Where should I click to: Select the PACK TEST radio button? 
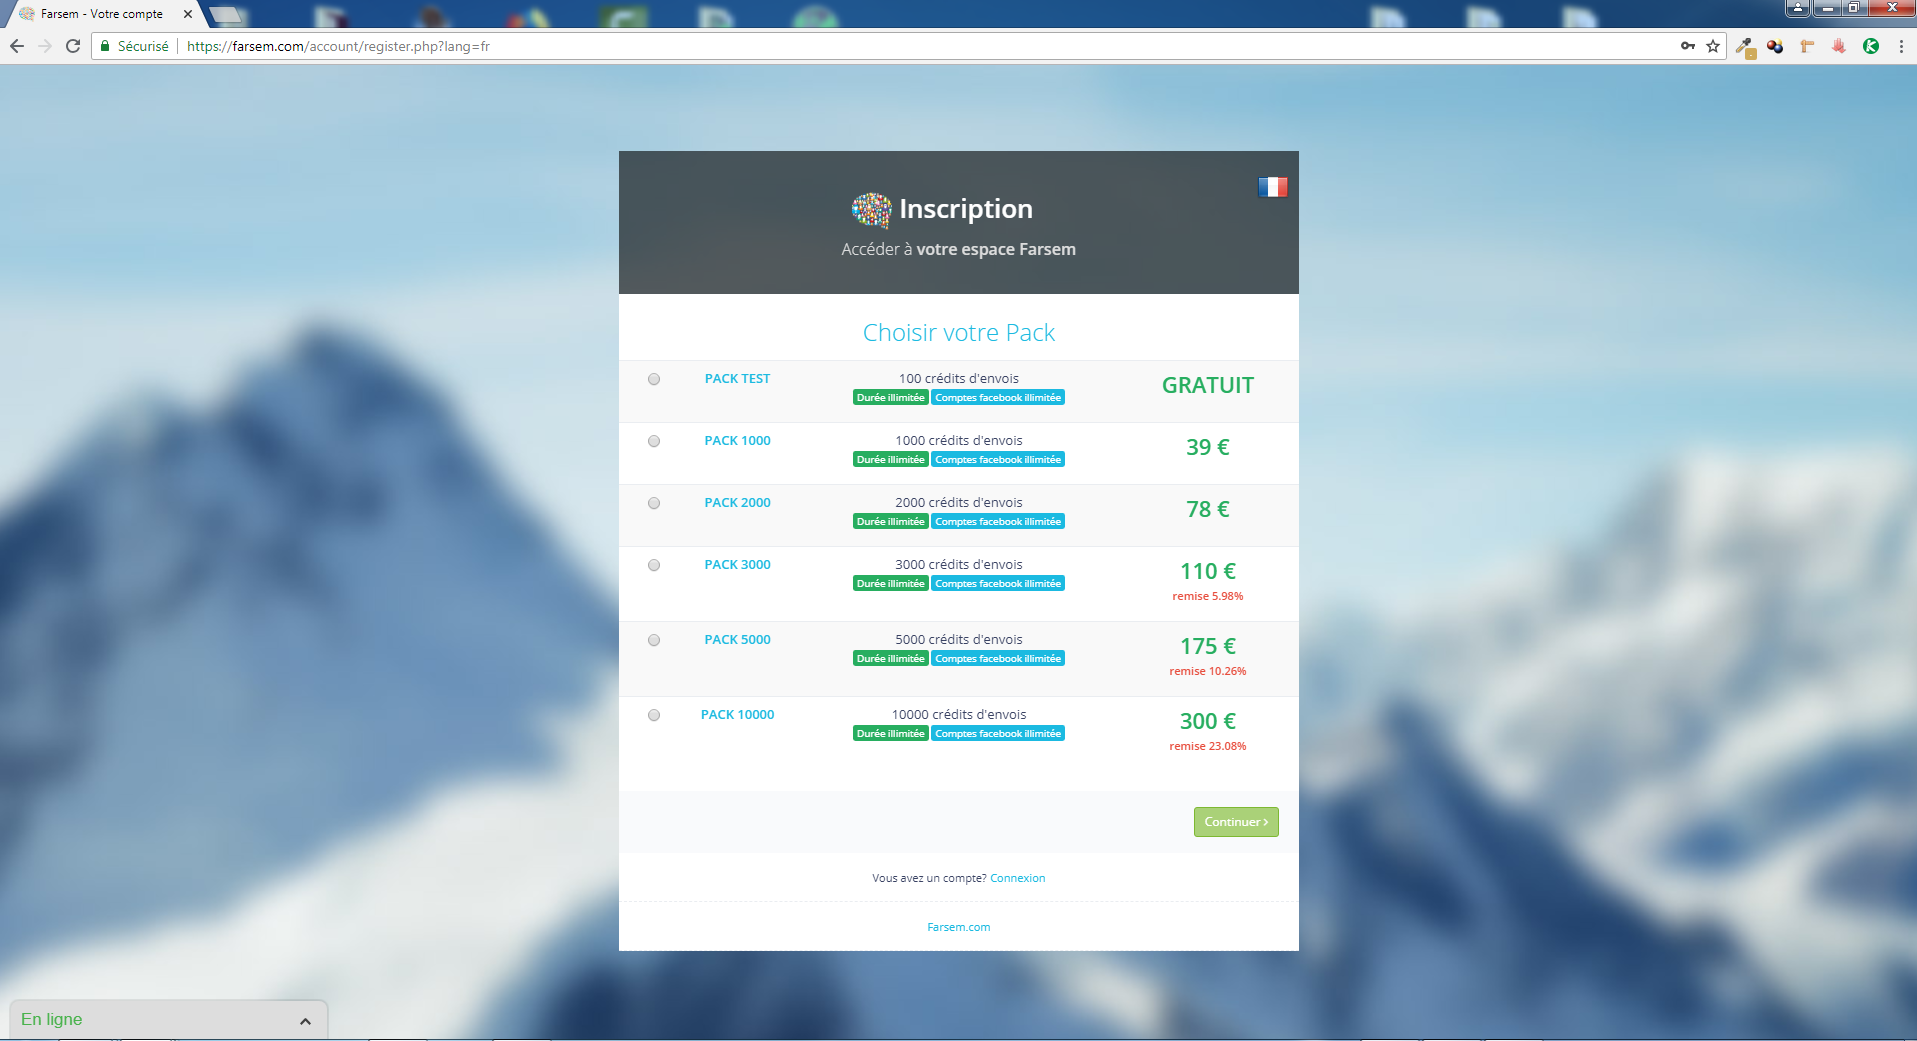(x=654, y=379)
